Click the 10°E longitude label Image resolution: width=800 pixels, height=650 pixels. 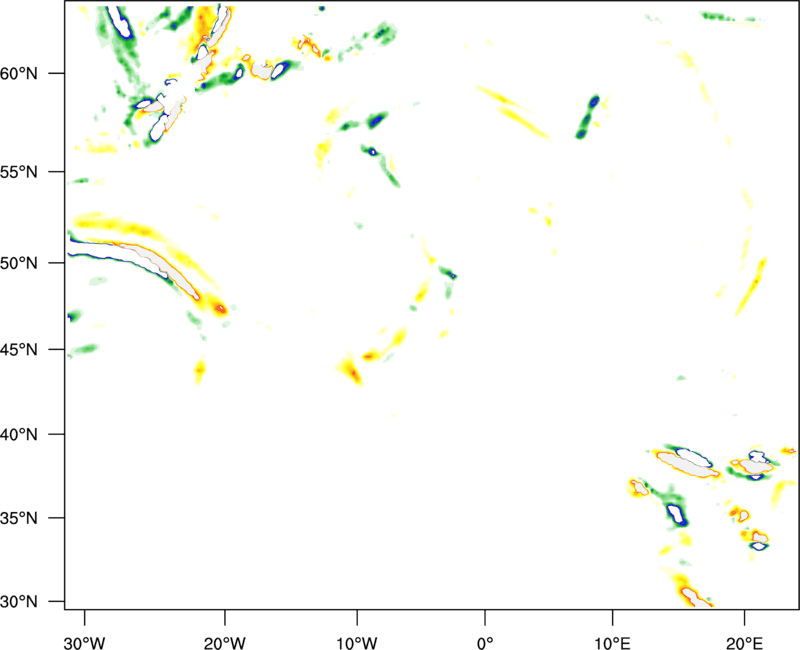point(612,643)
